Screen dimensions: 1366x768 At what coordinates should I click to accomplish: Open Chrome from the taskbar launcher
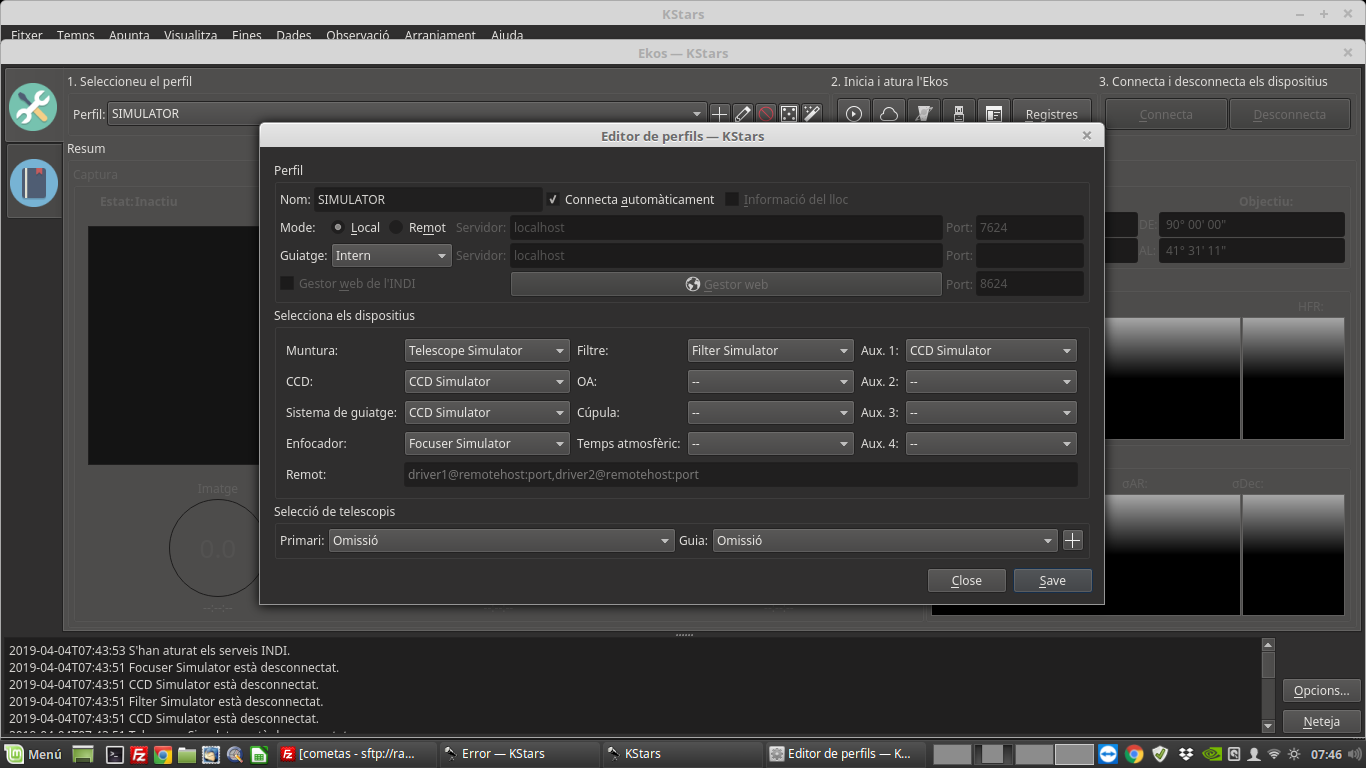(163, 755)
